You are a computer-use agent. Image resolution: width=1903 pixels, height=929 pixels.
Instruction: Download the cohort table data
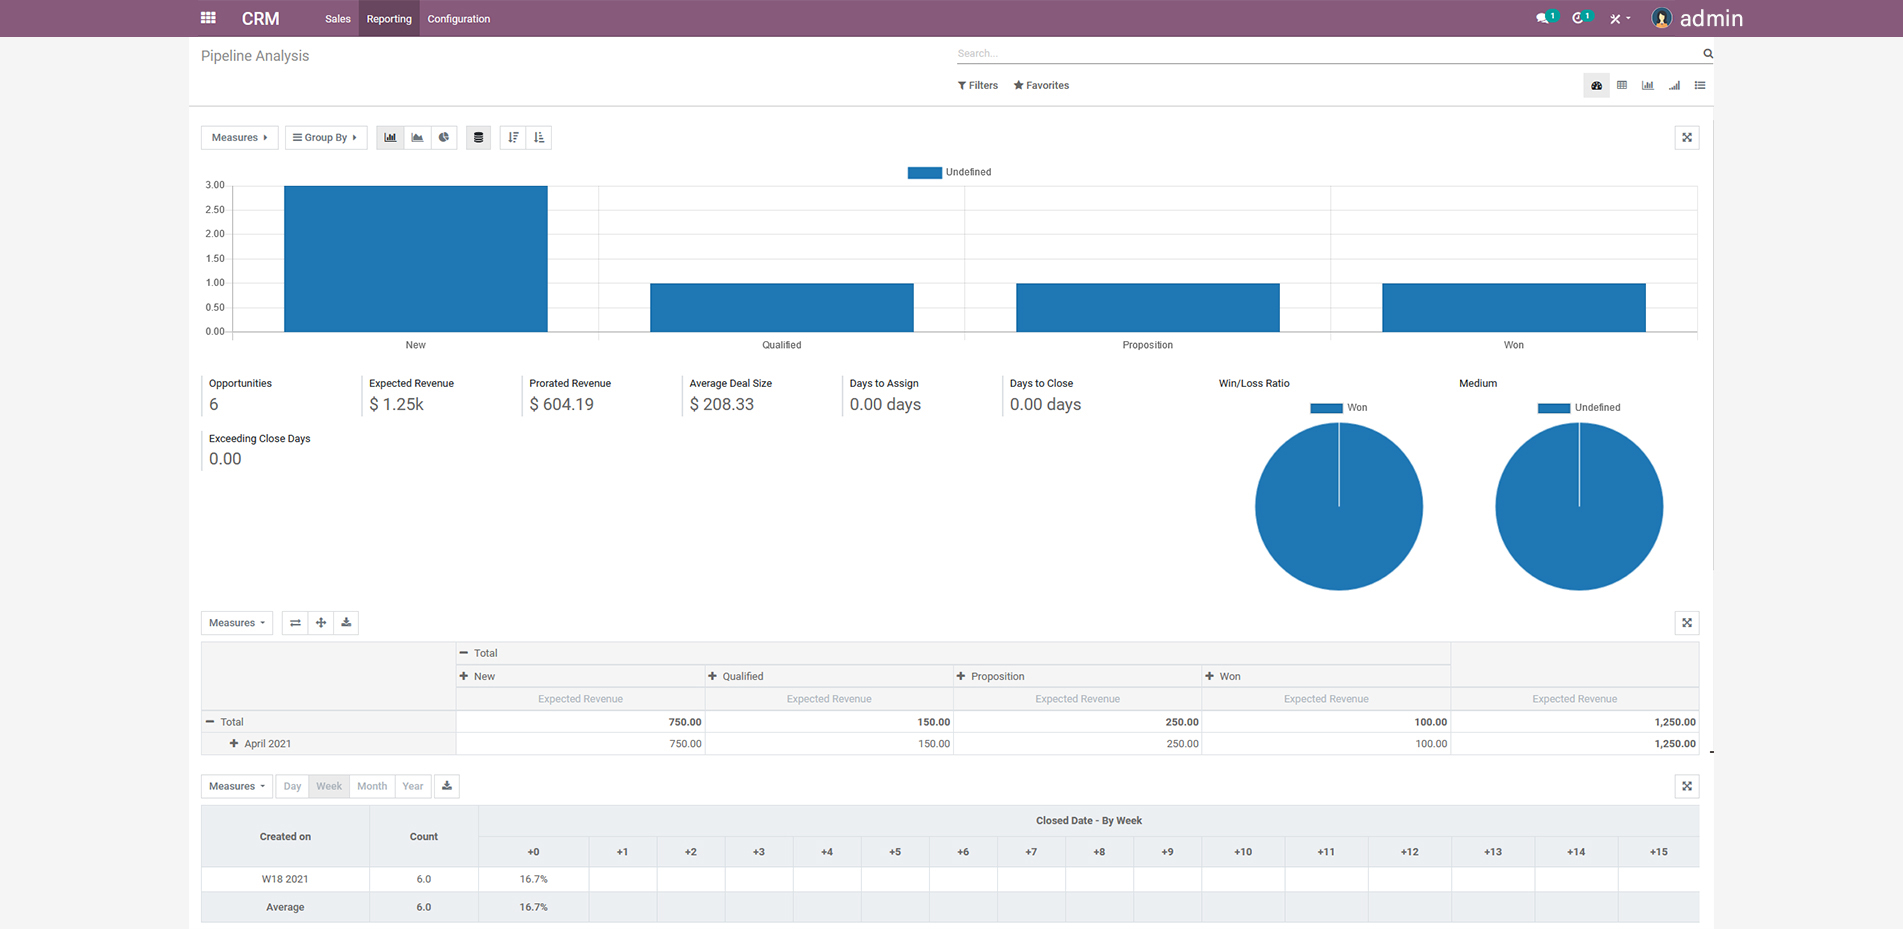447,786
